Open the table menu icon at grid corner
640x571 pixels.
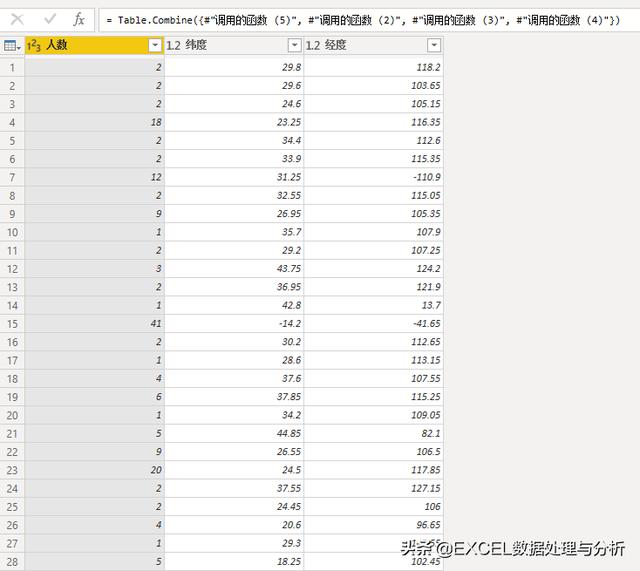(x=12, y=45)
